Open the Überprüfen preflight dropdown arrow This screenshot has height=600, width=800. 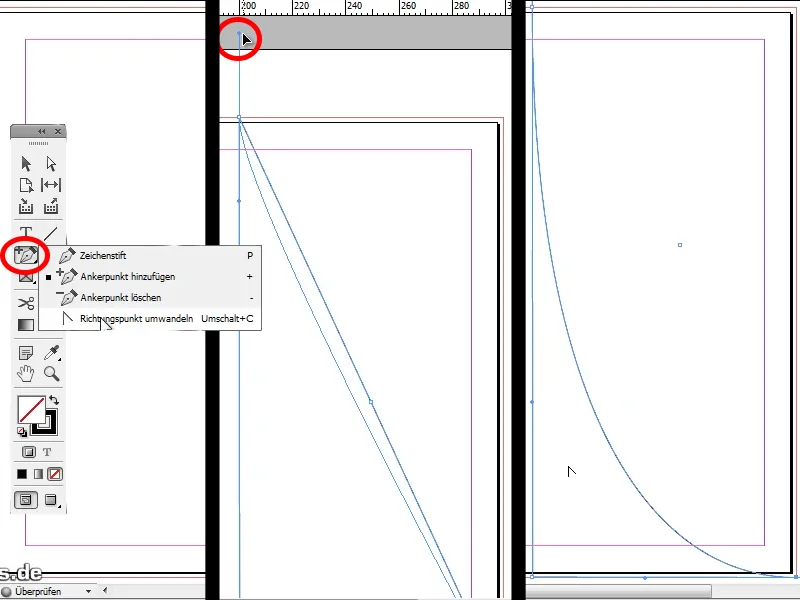click(88, 592)
